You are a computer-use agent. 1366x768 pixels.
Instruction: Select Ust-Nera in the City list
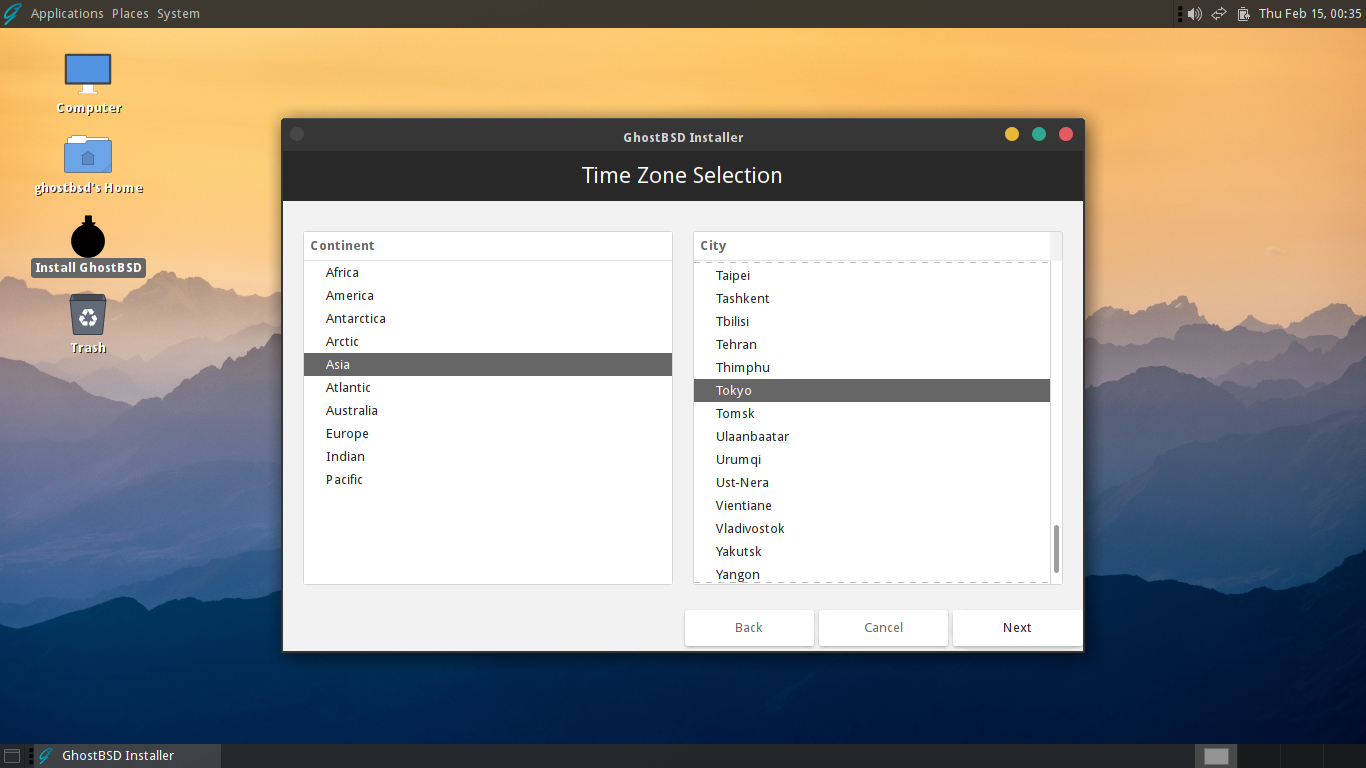872,483
